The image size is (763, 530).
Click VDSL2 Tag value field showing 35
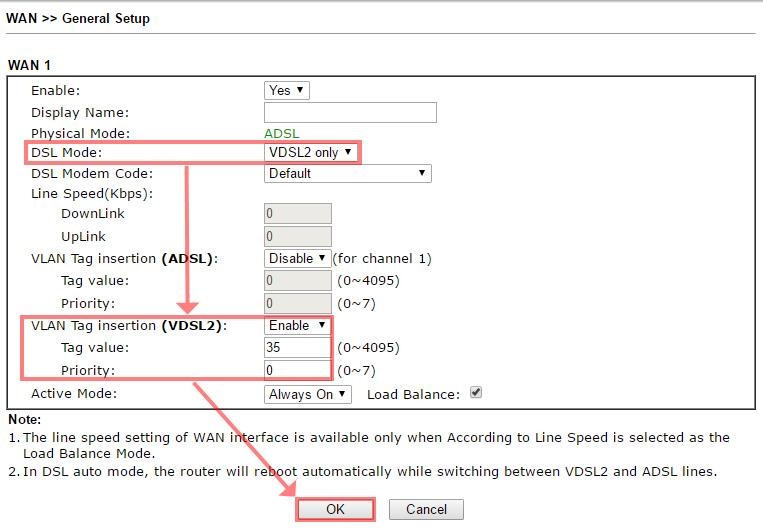click(297, 348)
